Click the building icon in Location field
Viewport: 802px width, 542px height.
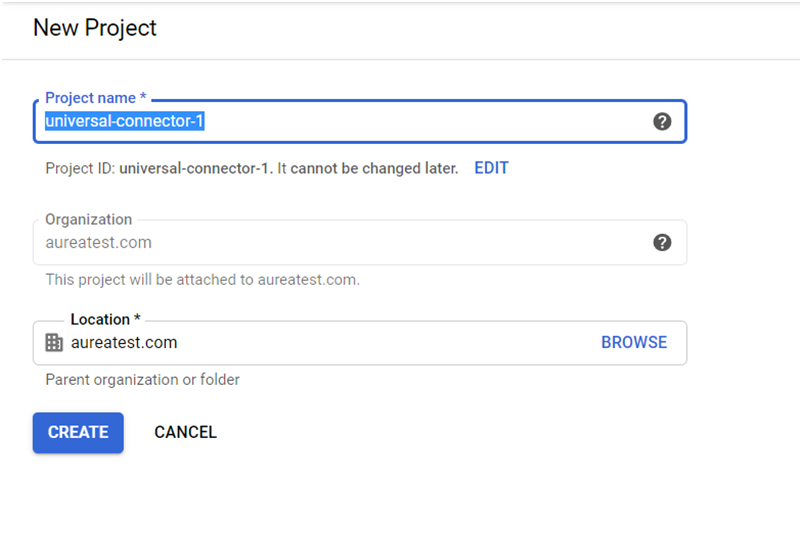pyautogui.click(x=54, y=342)
